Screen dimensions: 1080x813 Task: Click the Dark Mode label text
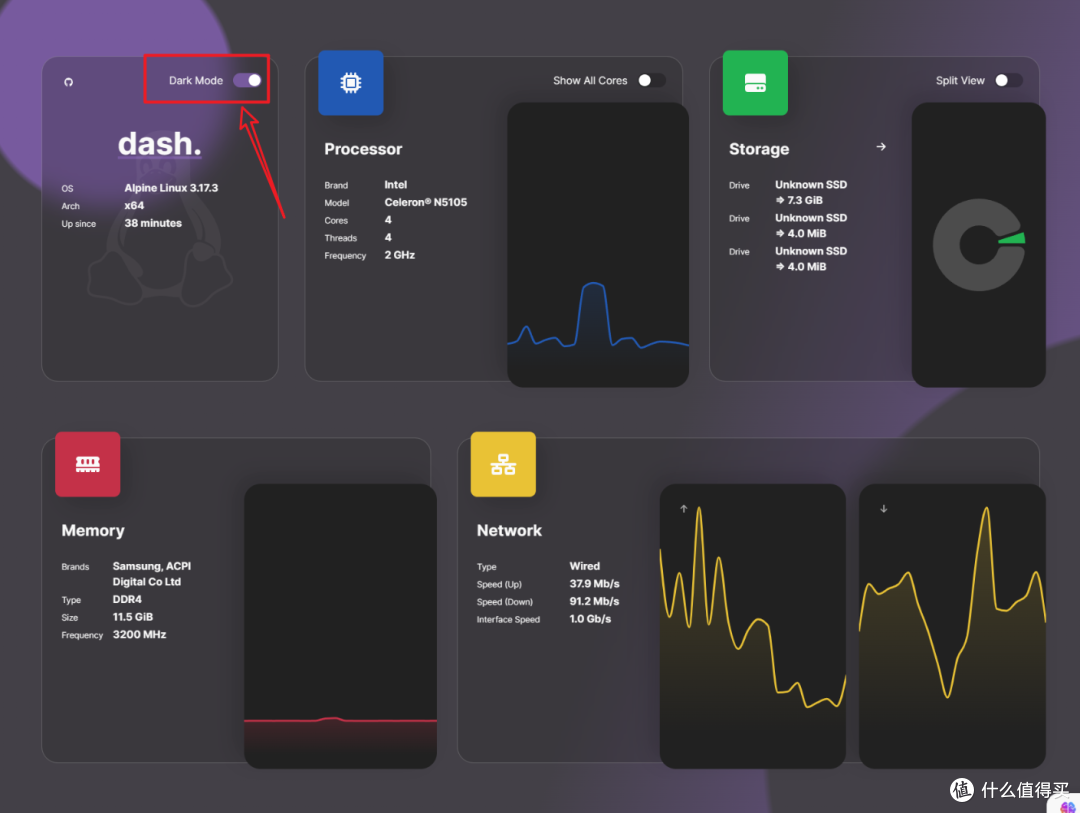(x=196, y=80)
